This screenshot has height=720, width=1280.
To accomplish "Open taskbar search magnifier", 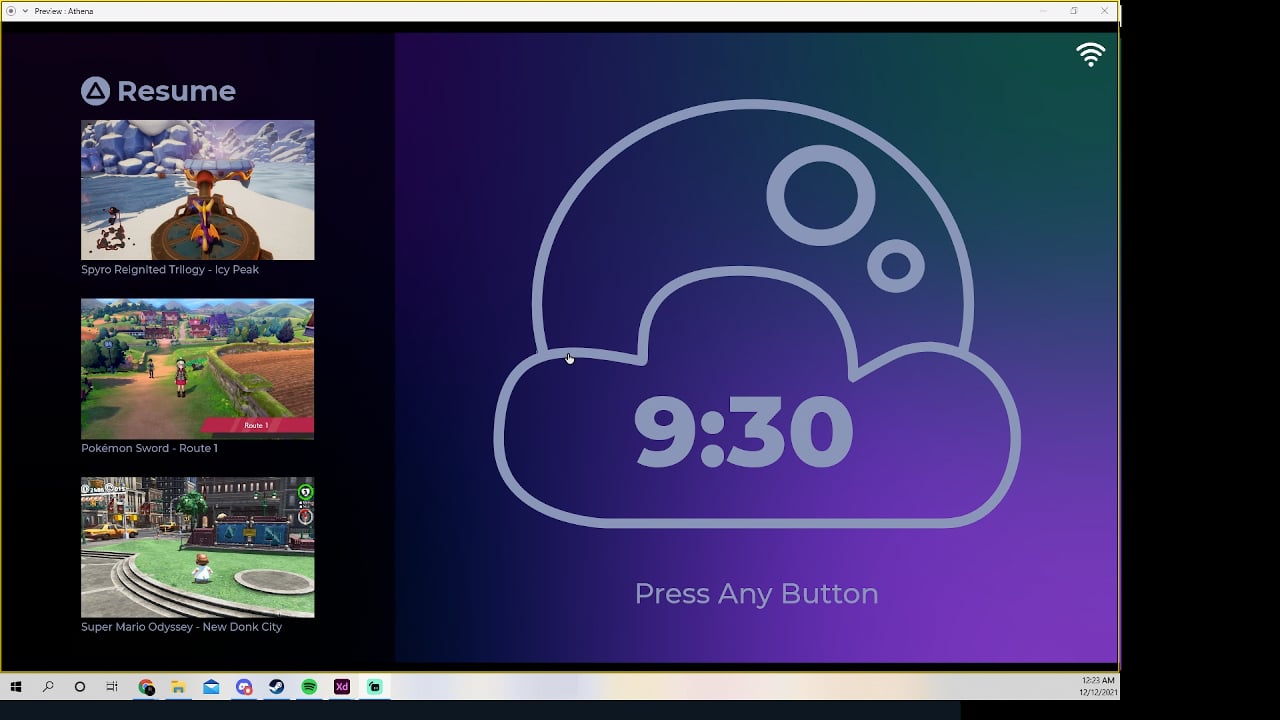I will pyautogui.click(x=48, y=687).
